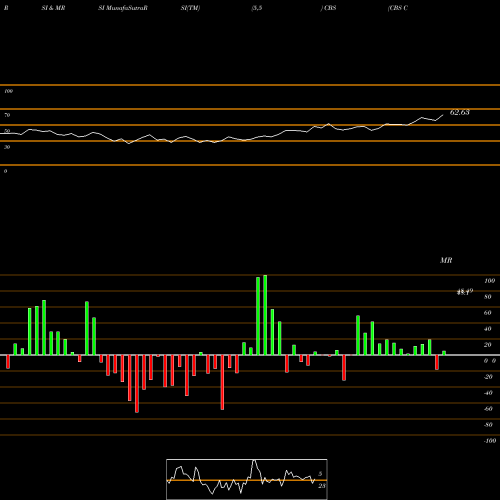This screenshot has width=500, height=500.
Task: Open the mini RSI thumbnail chart
Action: (x=247, y=479)
